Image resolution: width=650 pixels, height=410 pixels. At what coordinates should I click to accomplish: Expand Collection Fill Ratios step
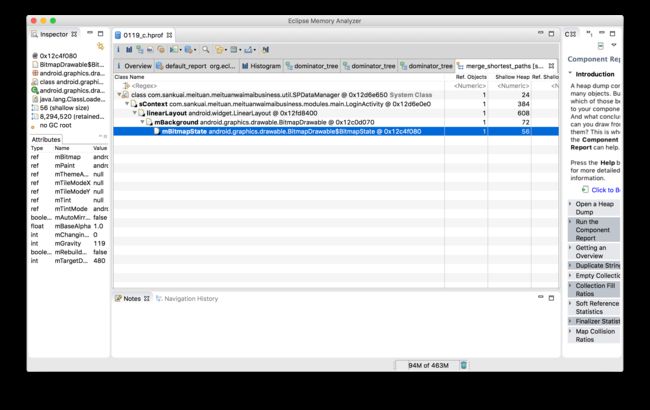(x=570, y=286)
